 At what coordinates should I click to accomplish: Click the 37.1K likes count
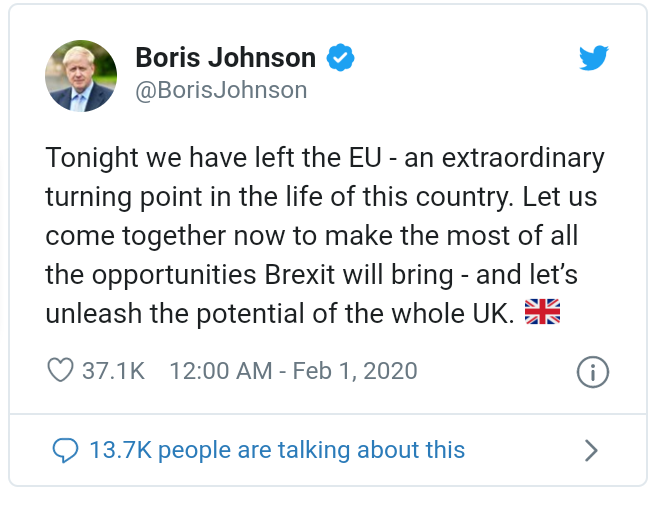click(x=113, y=371)
